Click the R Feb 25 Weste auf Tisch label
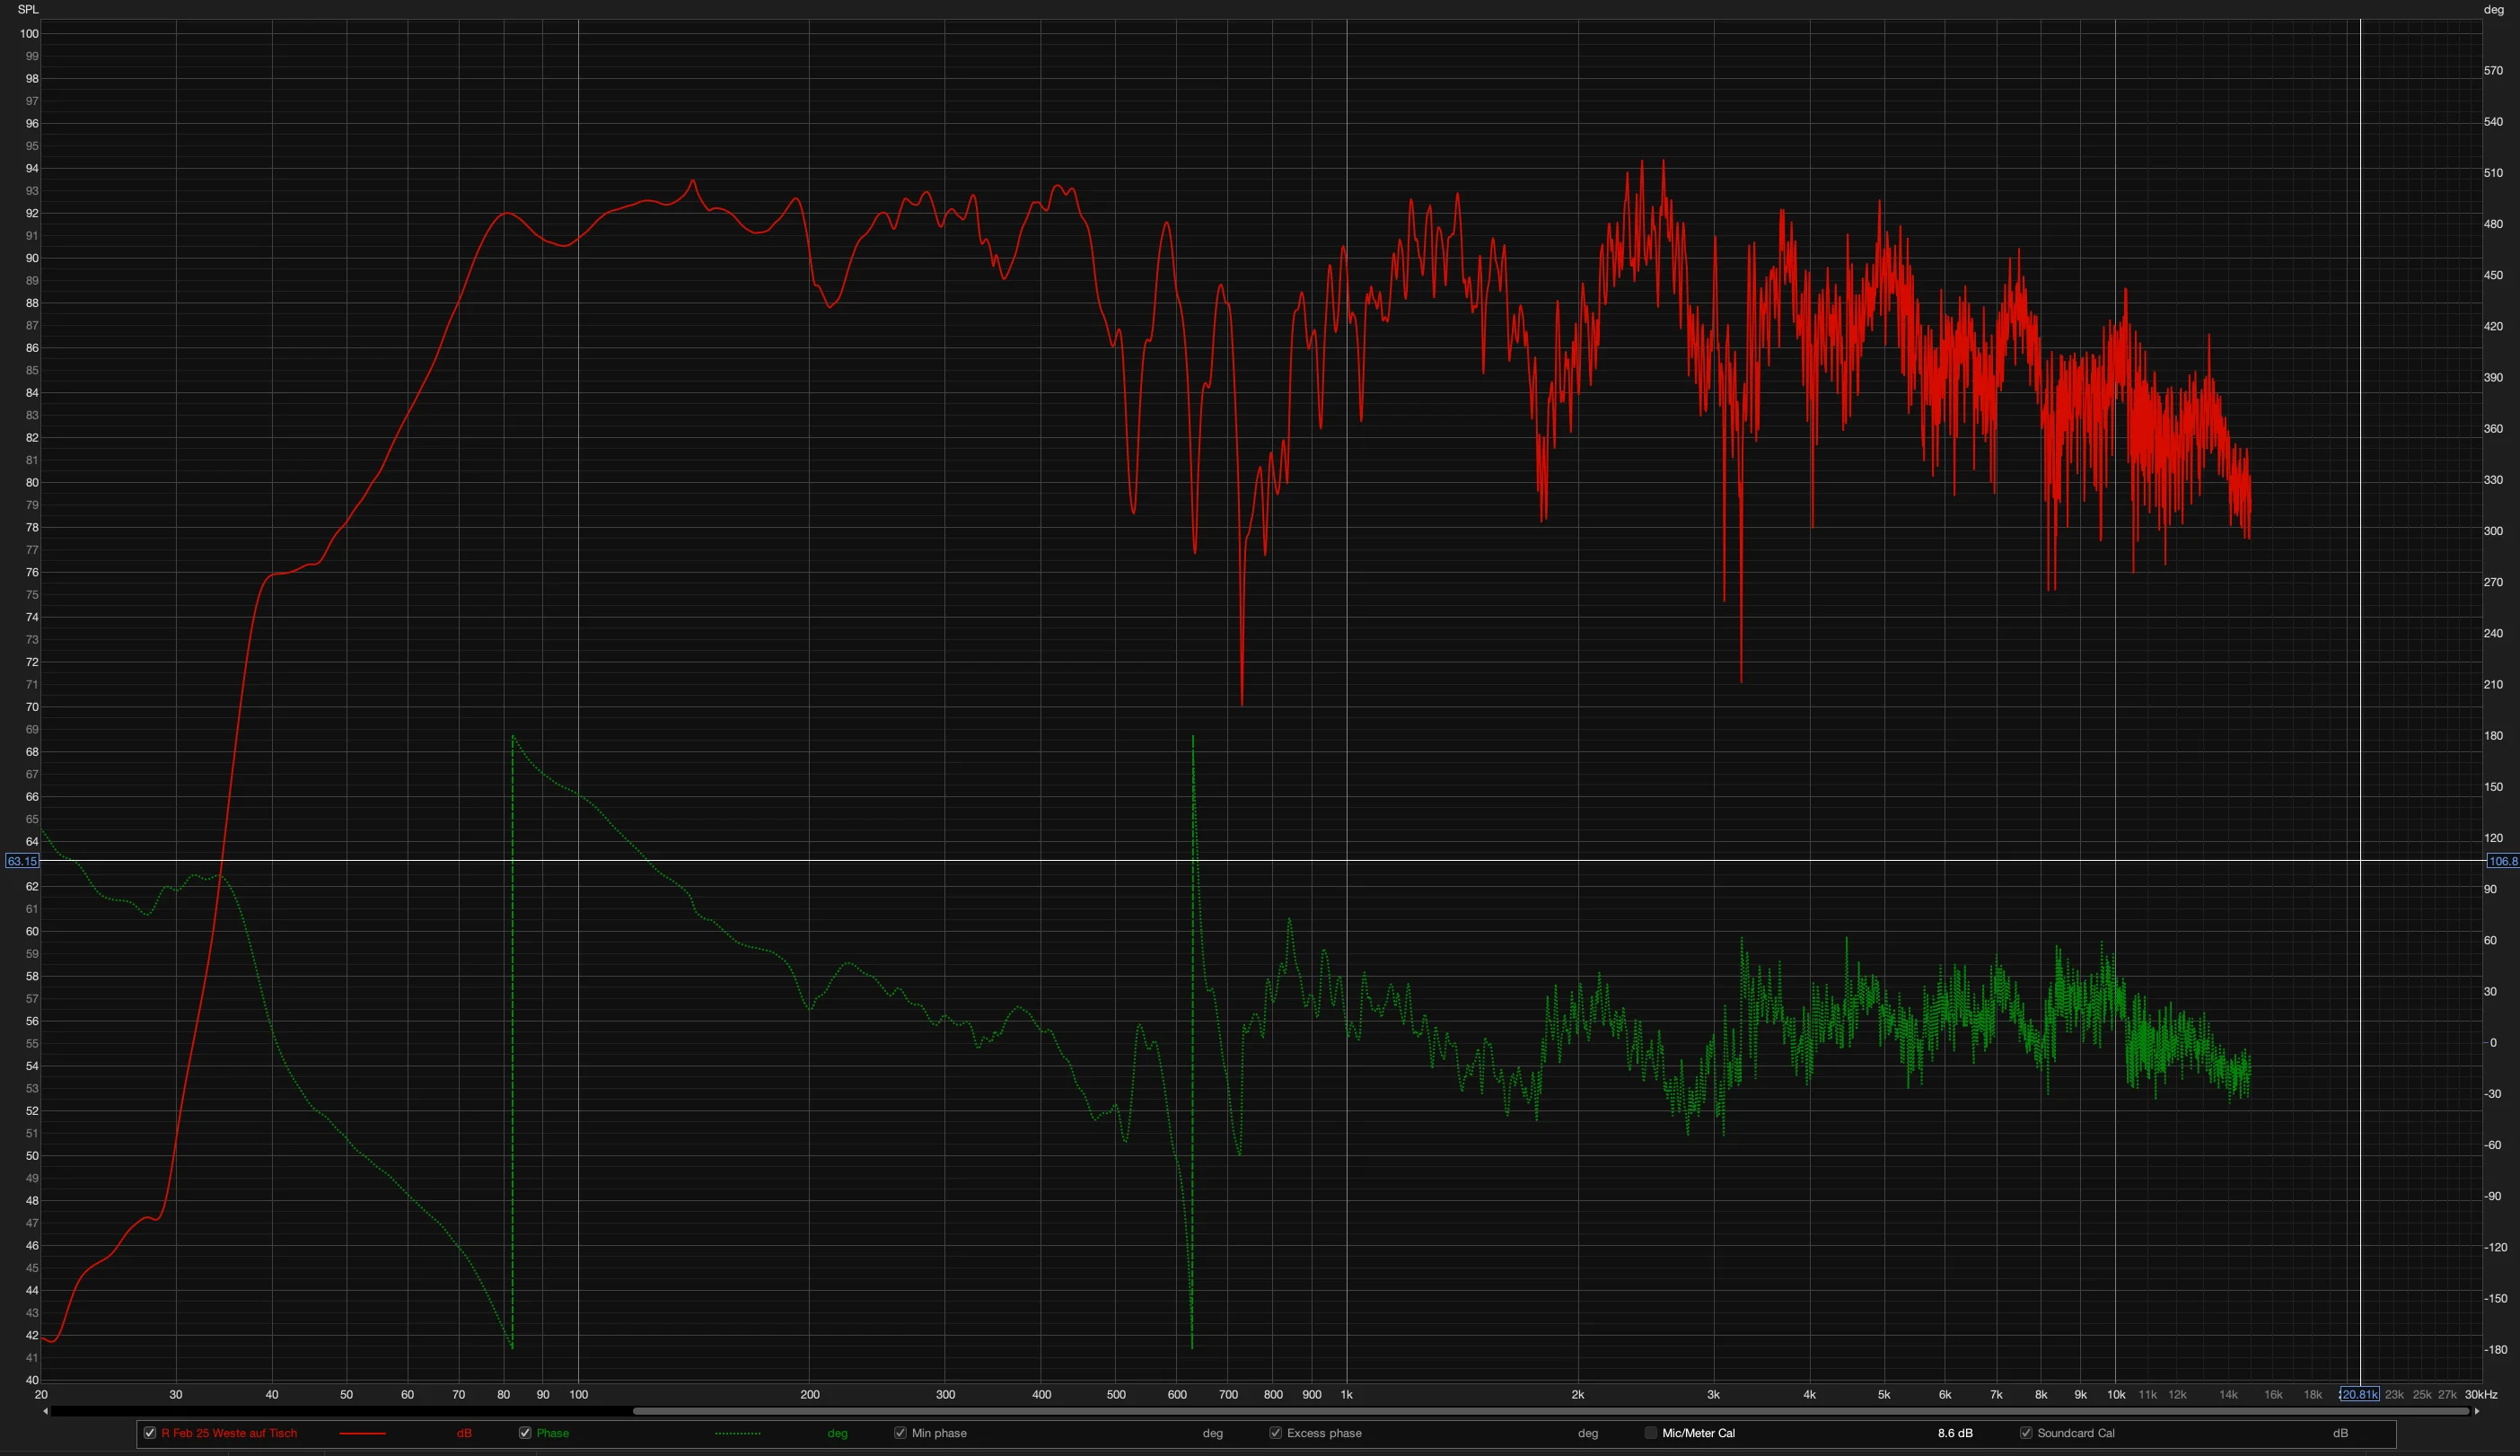The height and width of the screenshot is (1456, 2520). (x=229, y=1433)
